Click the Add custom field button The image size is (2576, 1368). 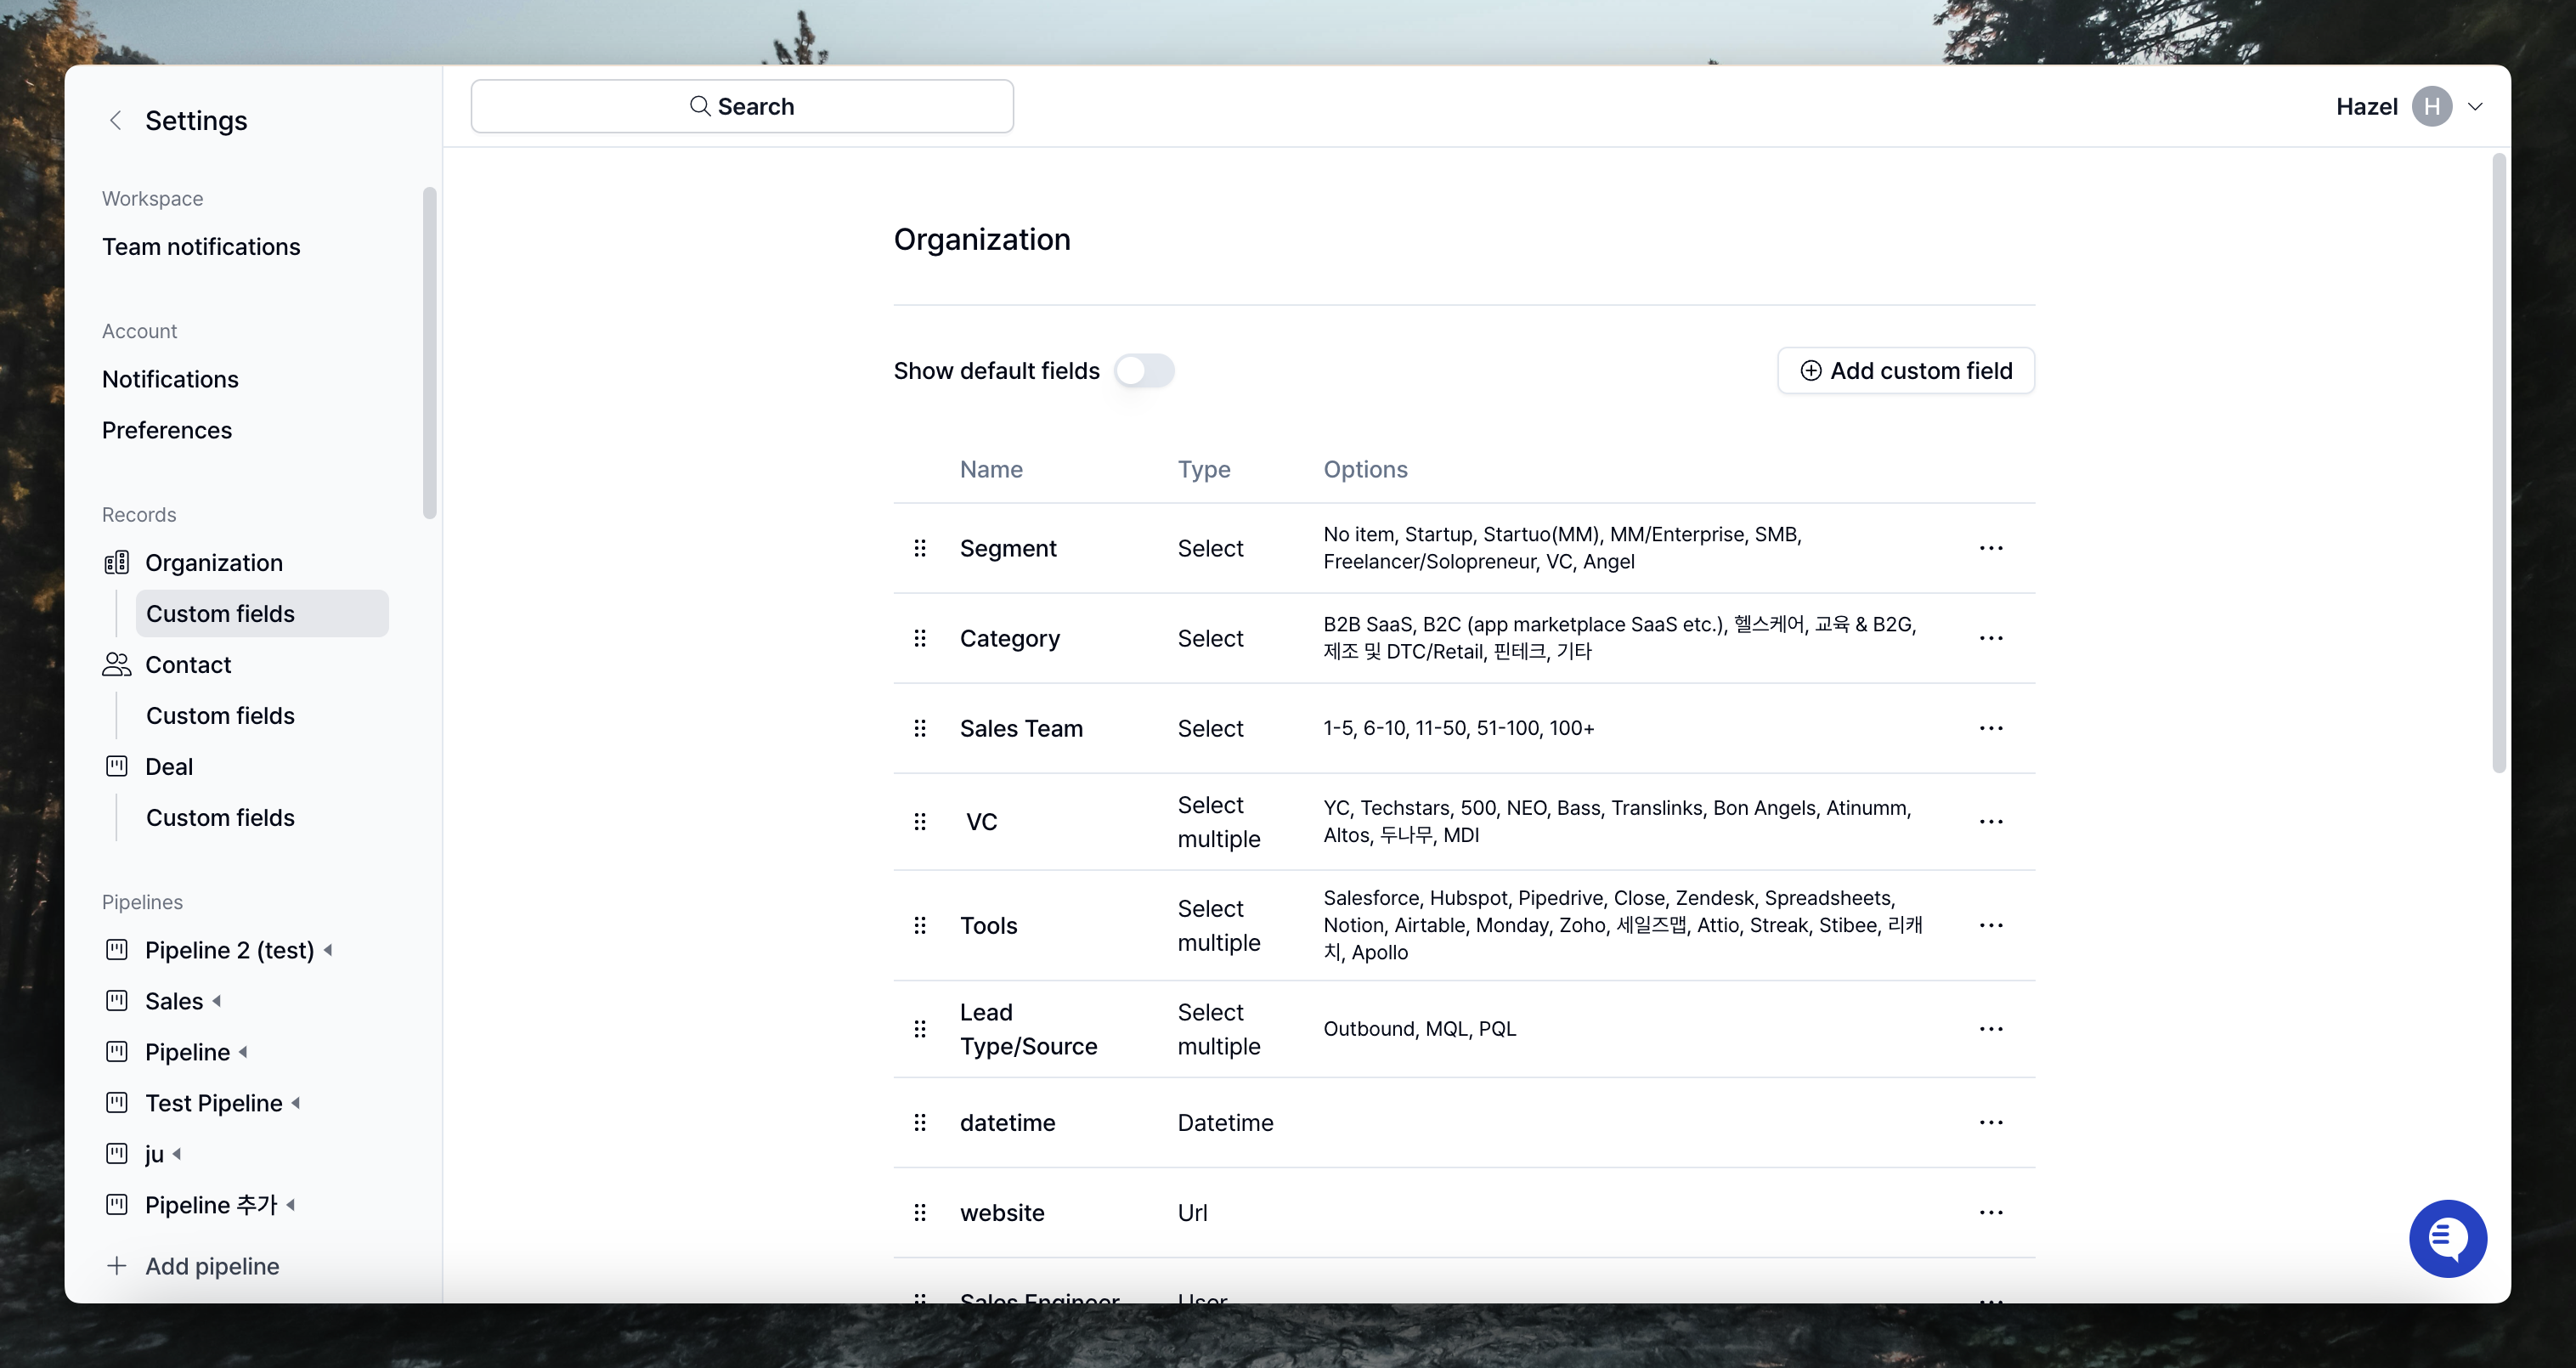(1905, 371)
